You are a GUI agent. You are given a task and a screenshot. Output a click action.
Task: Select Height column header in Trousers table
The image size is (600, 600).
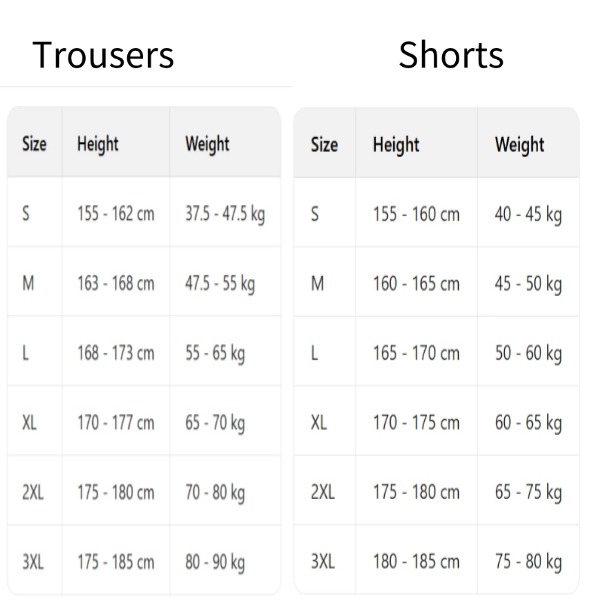coord(98,144)
